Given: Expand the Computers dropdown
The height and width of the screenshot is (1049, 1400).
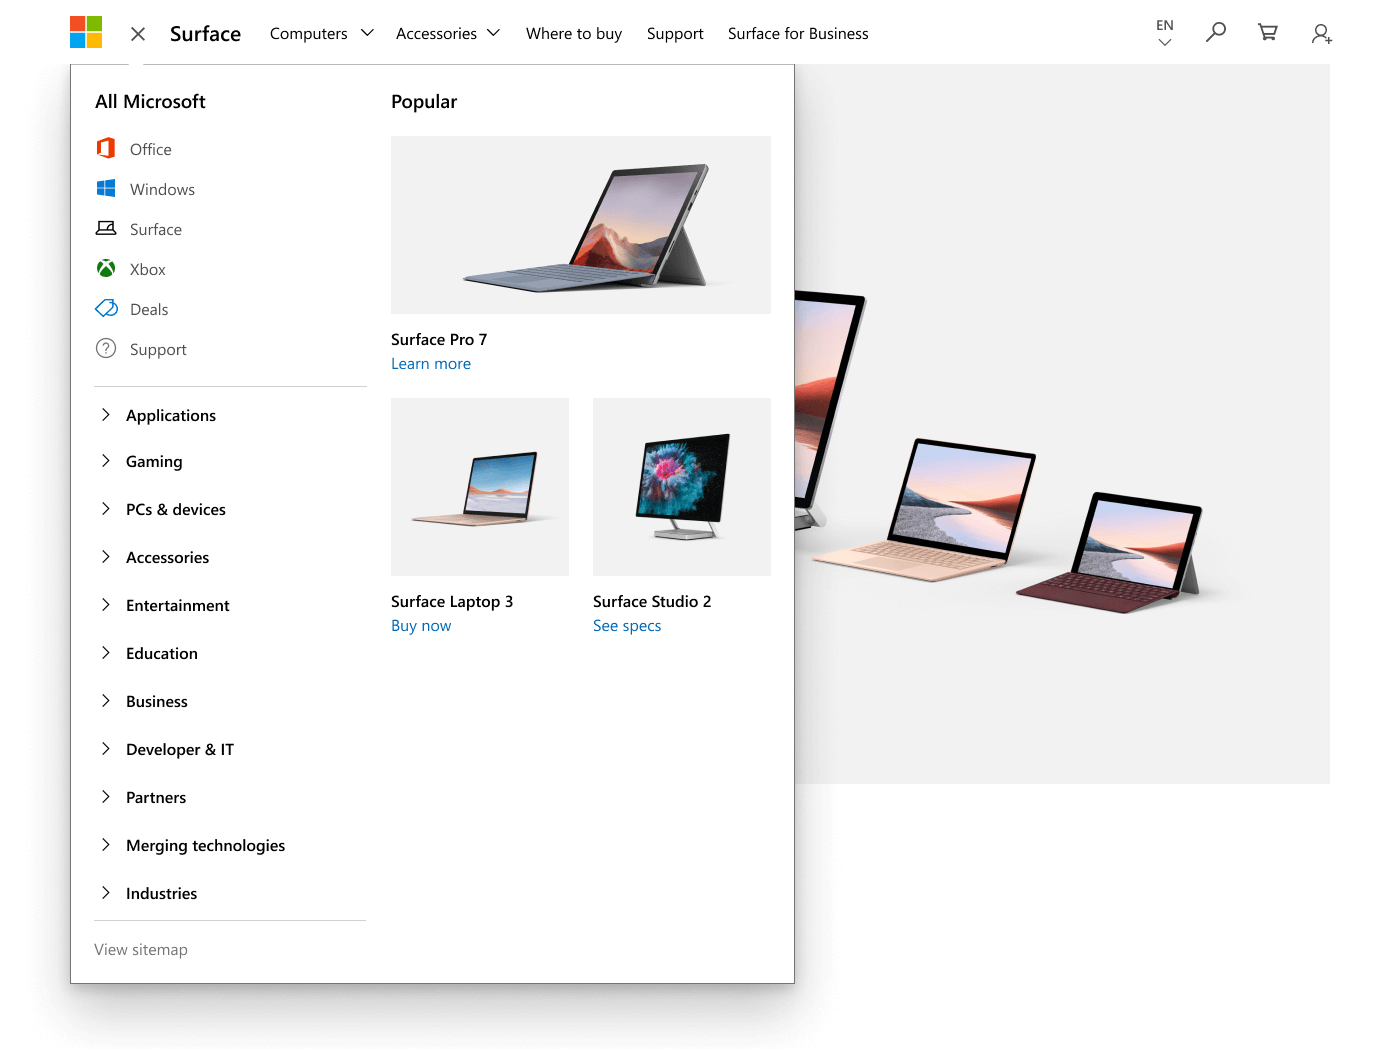Looking at the screenshot, I should click(x=321, y=33).
